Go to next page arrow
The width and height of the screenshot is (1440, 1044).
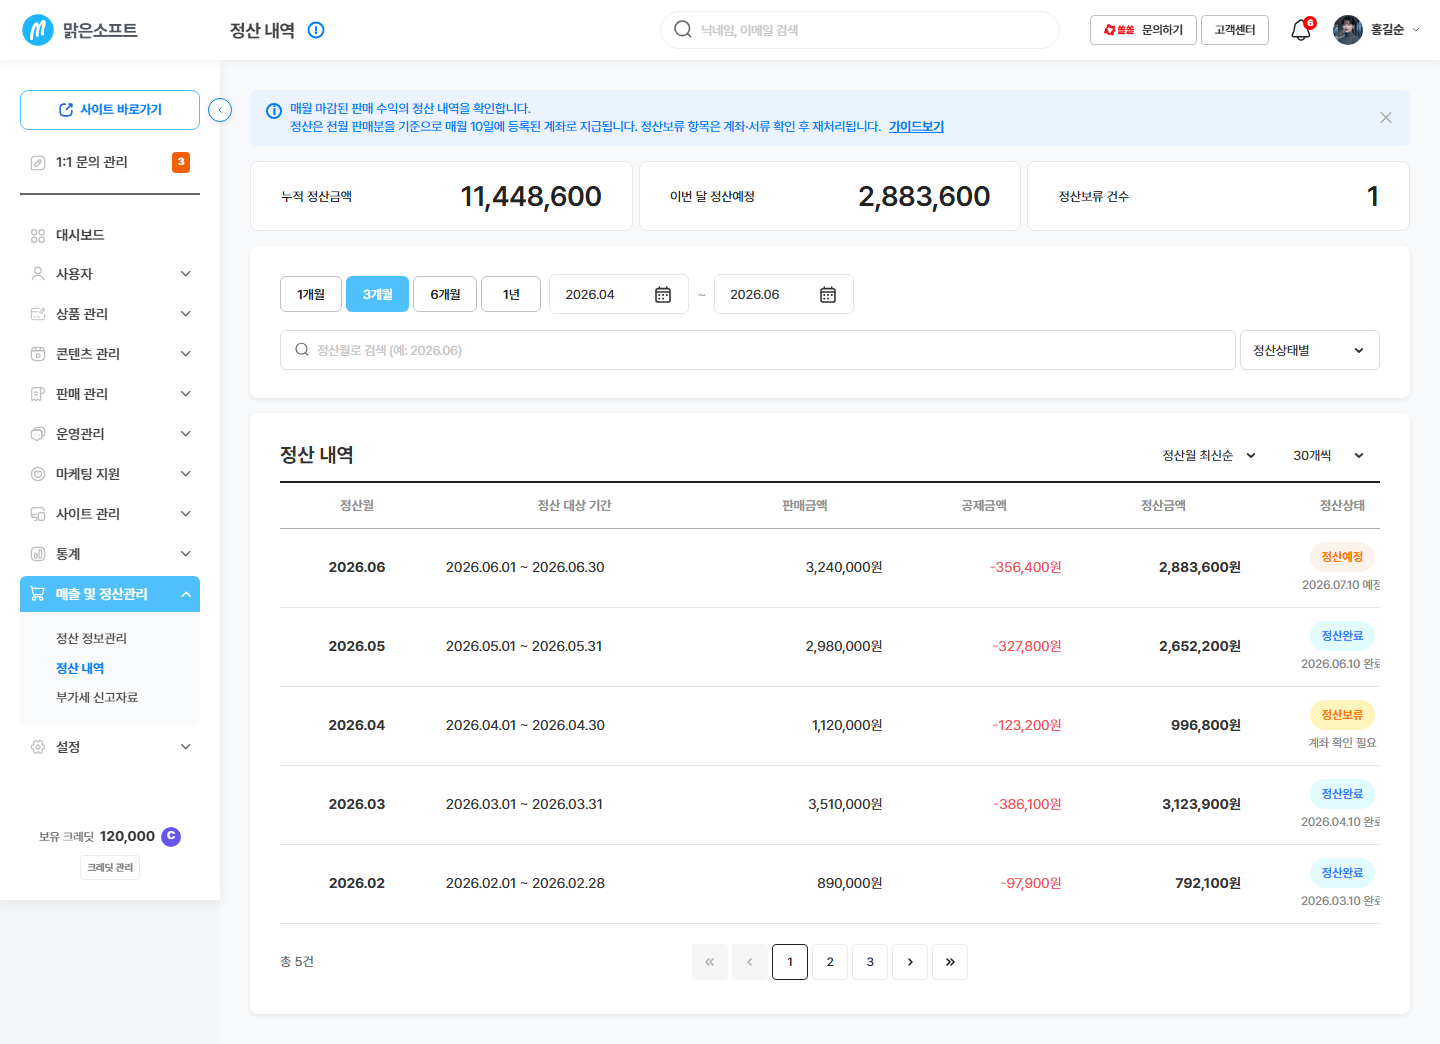point(910,962)
